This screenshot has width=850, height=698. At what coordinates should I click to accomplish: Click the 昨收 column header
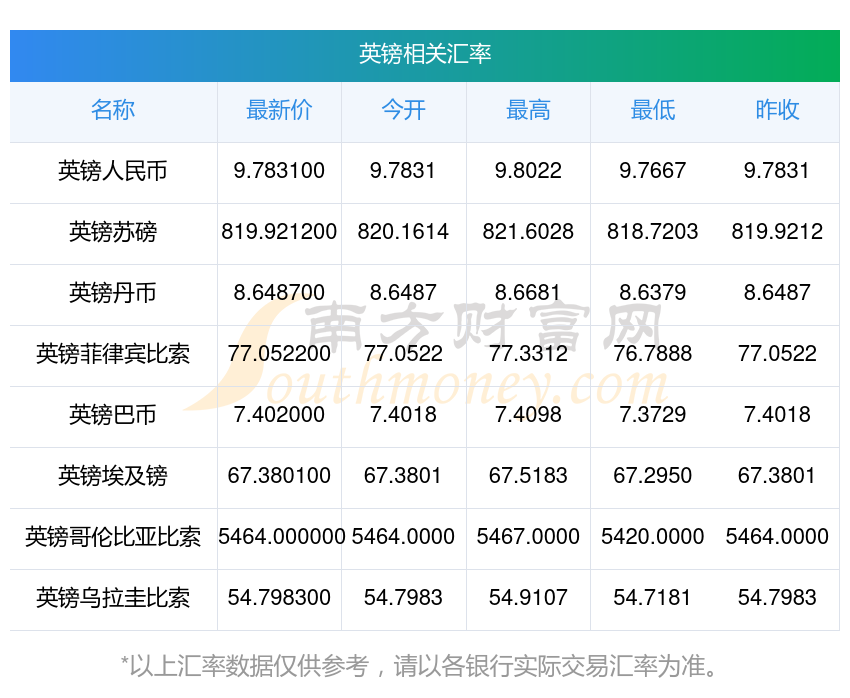pyautogui.click(x=777, y=110)
